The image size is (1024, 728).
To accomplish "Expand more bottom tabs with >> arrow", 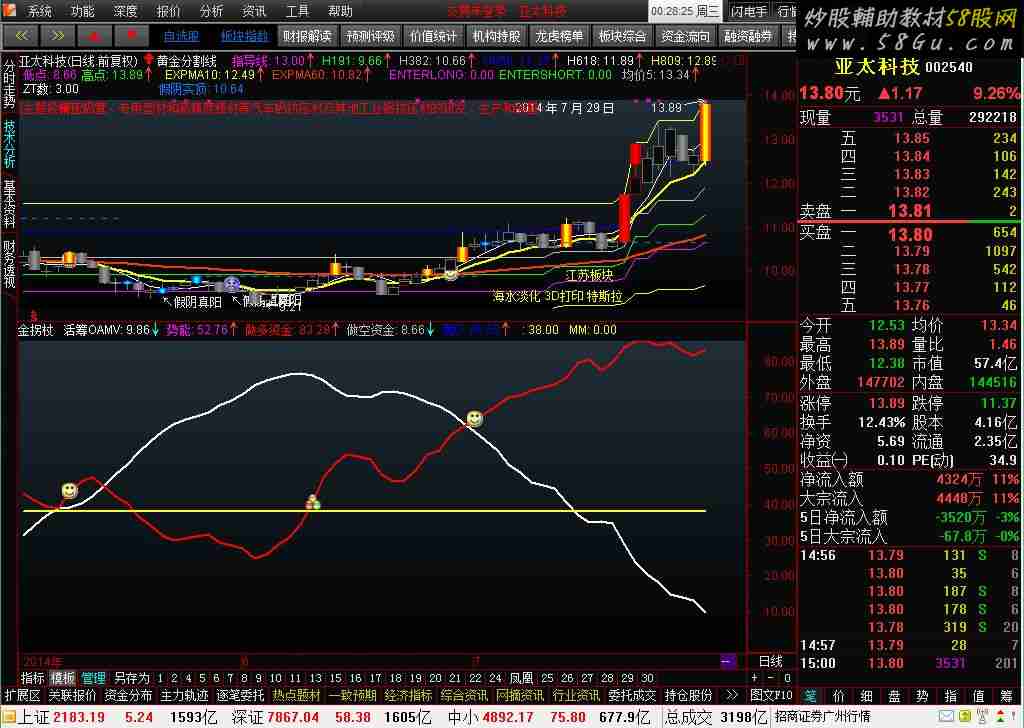I will click(731, 695).
